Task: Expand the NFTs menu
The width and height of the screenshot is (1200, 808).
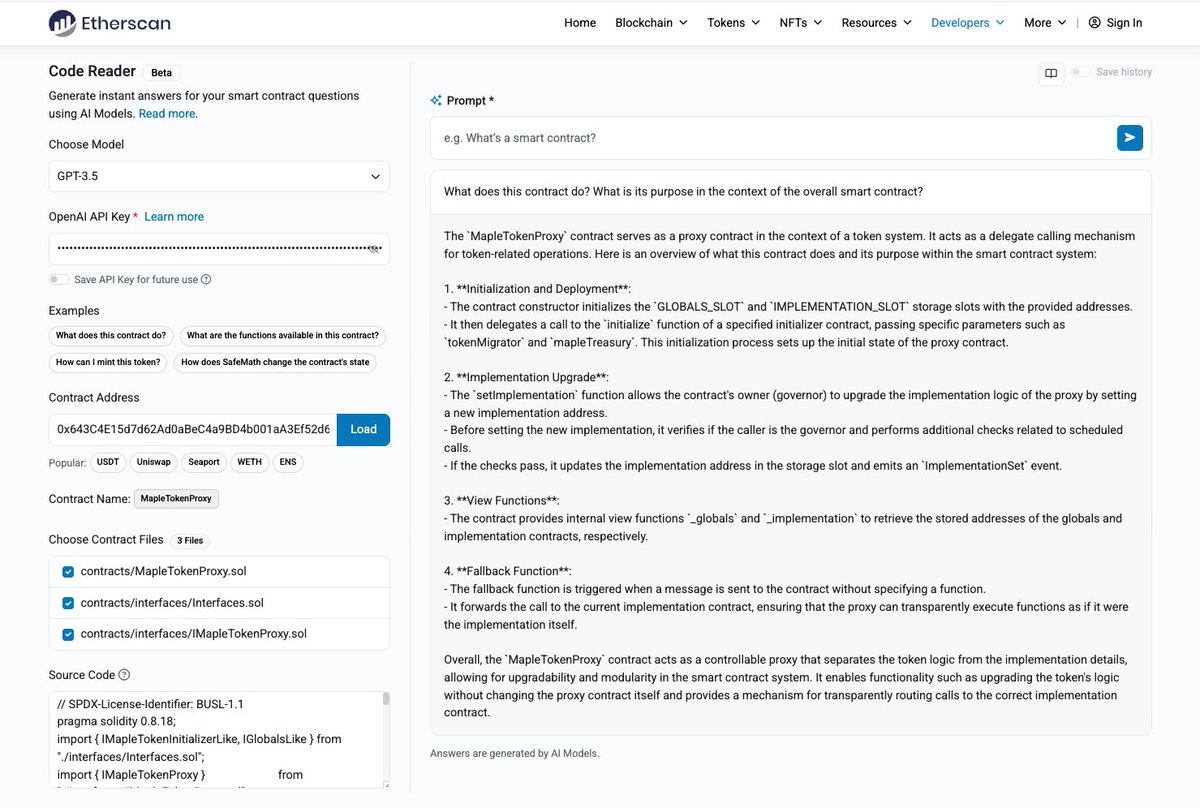Action: point(800,23)
